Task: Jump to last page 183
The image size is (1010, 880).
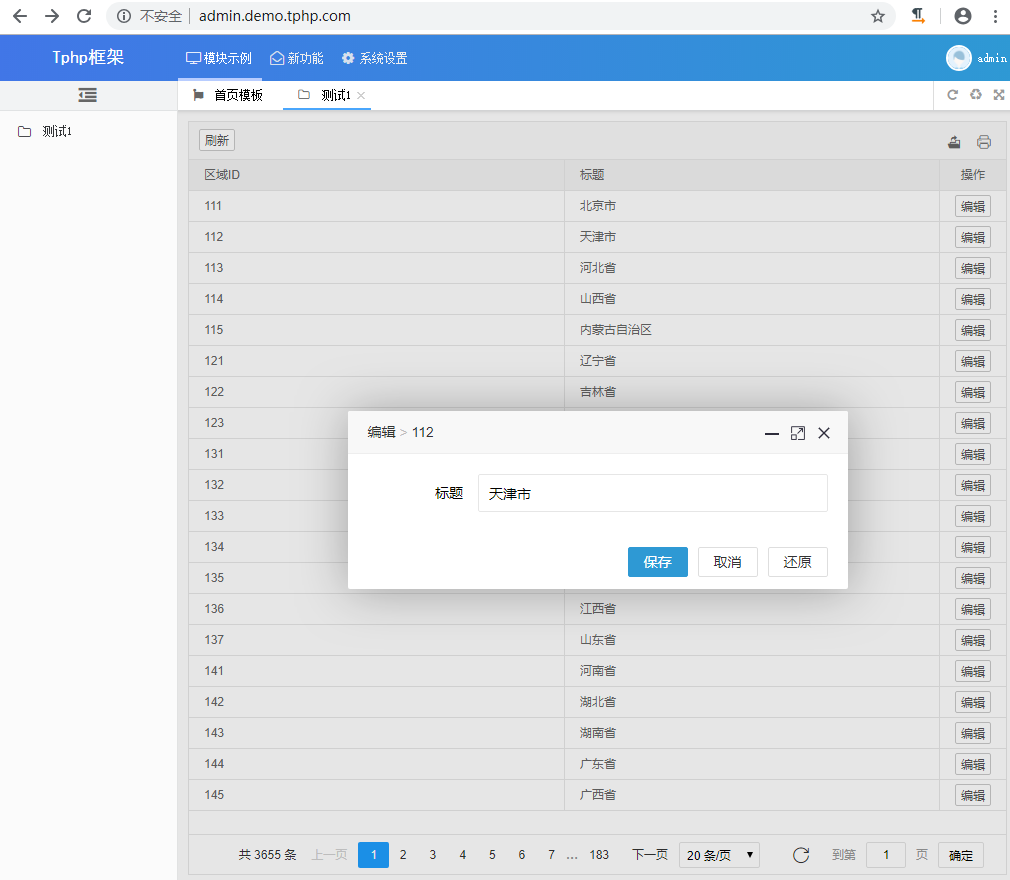Action: click(599, 855)
